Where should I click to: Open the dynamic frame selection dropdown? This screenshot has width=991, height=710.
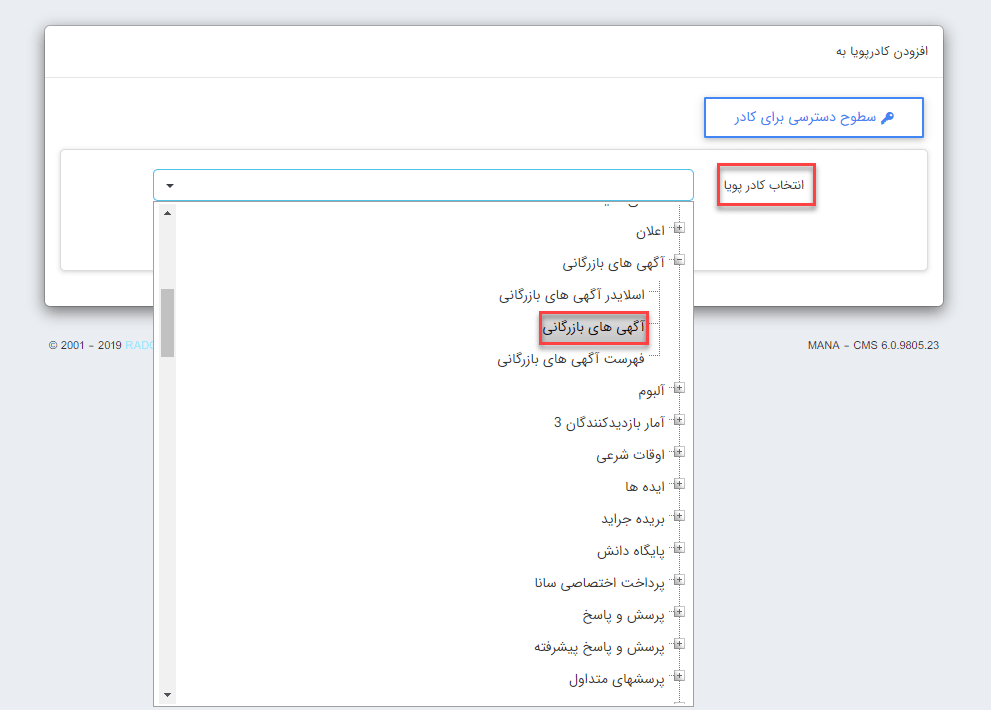[x=423, y=185]
